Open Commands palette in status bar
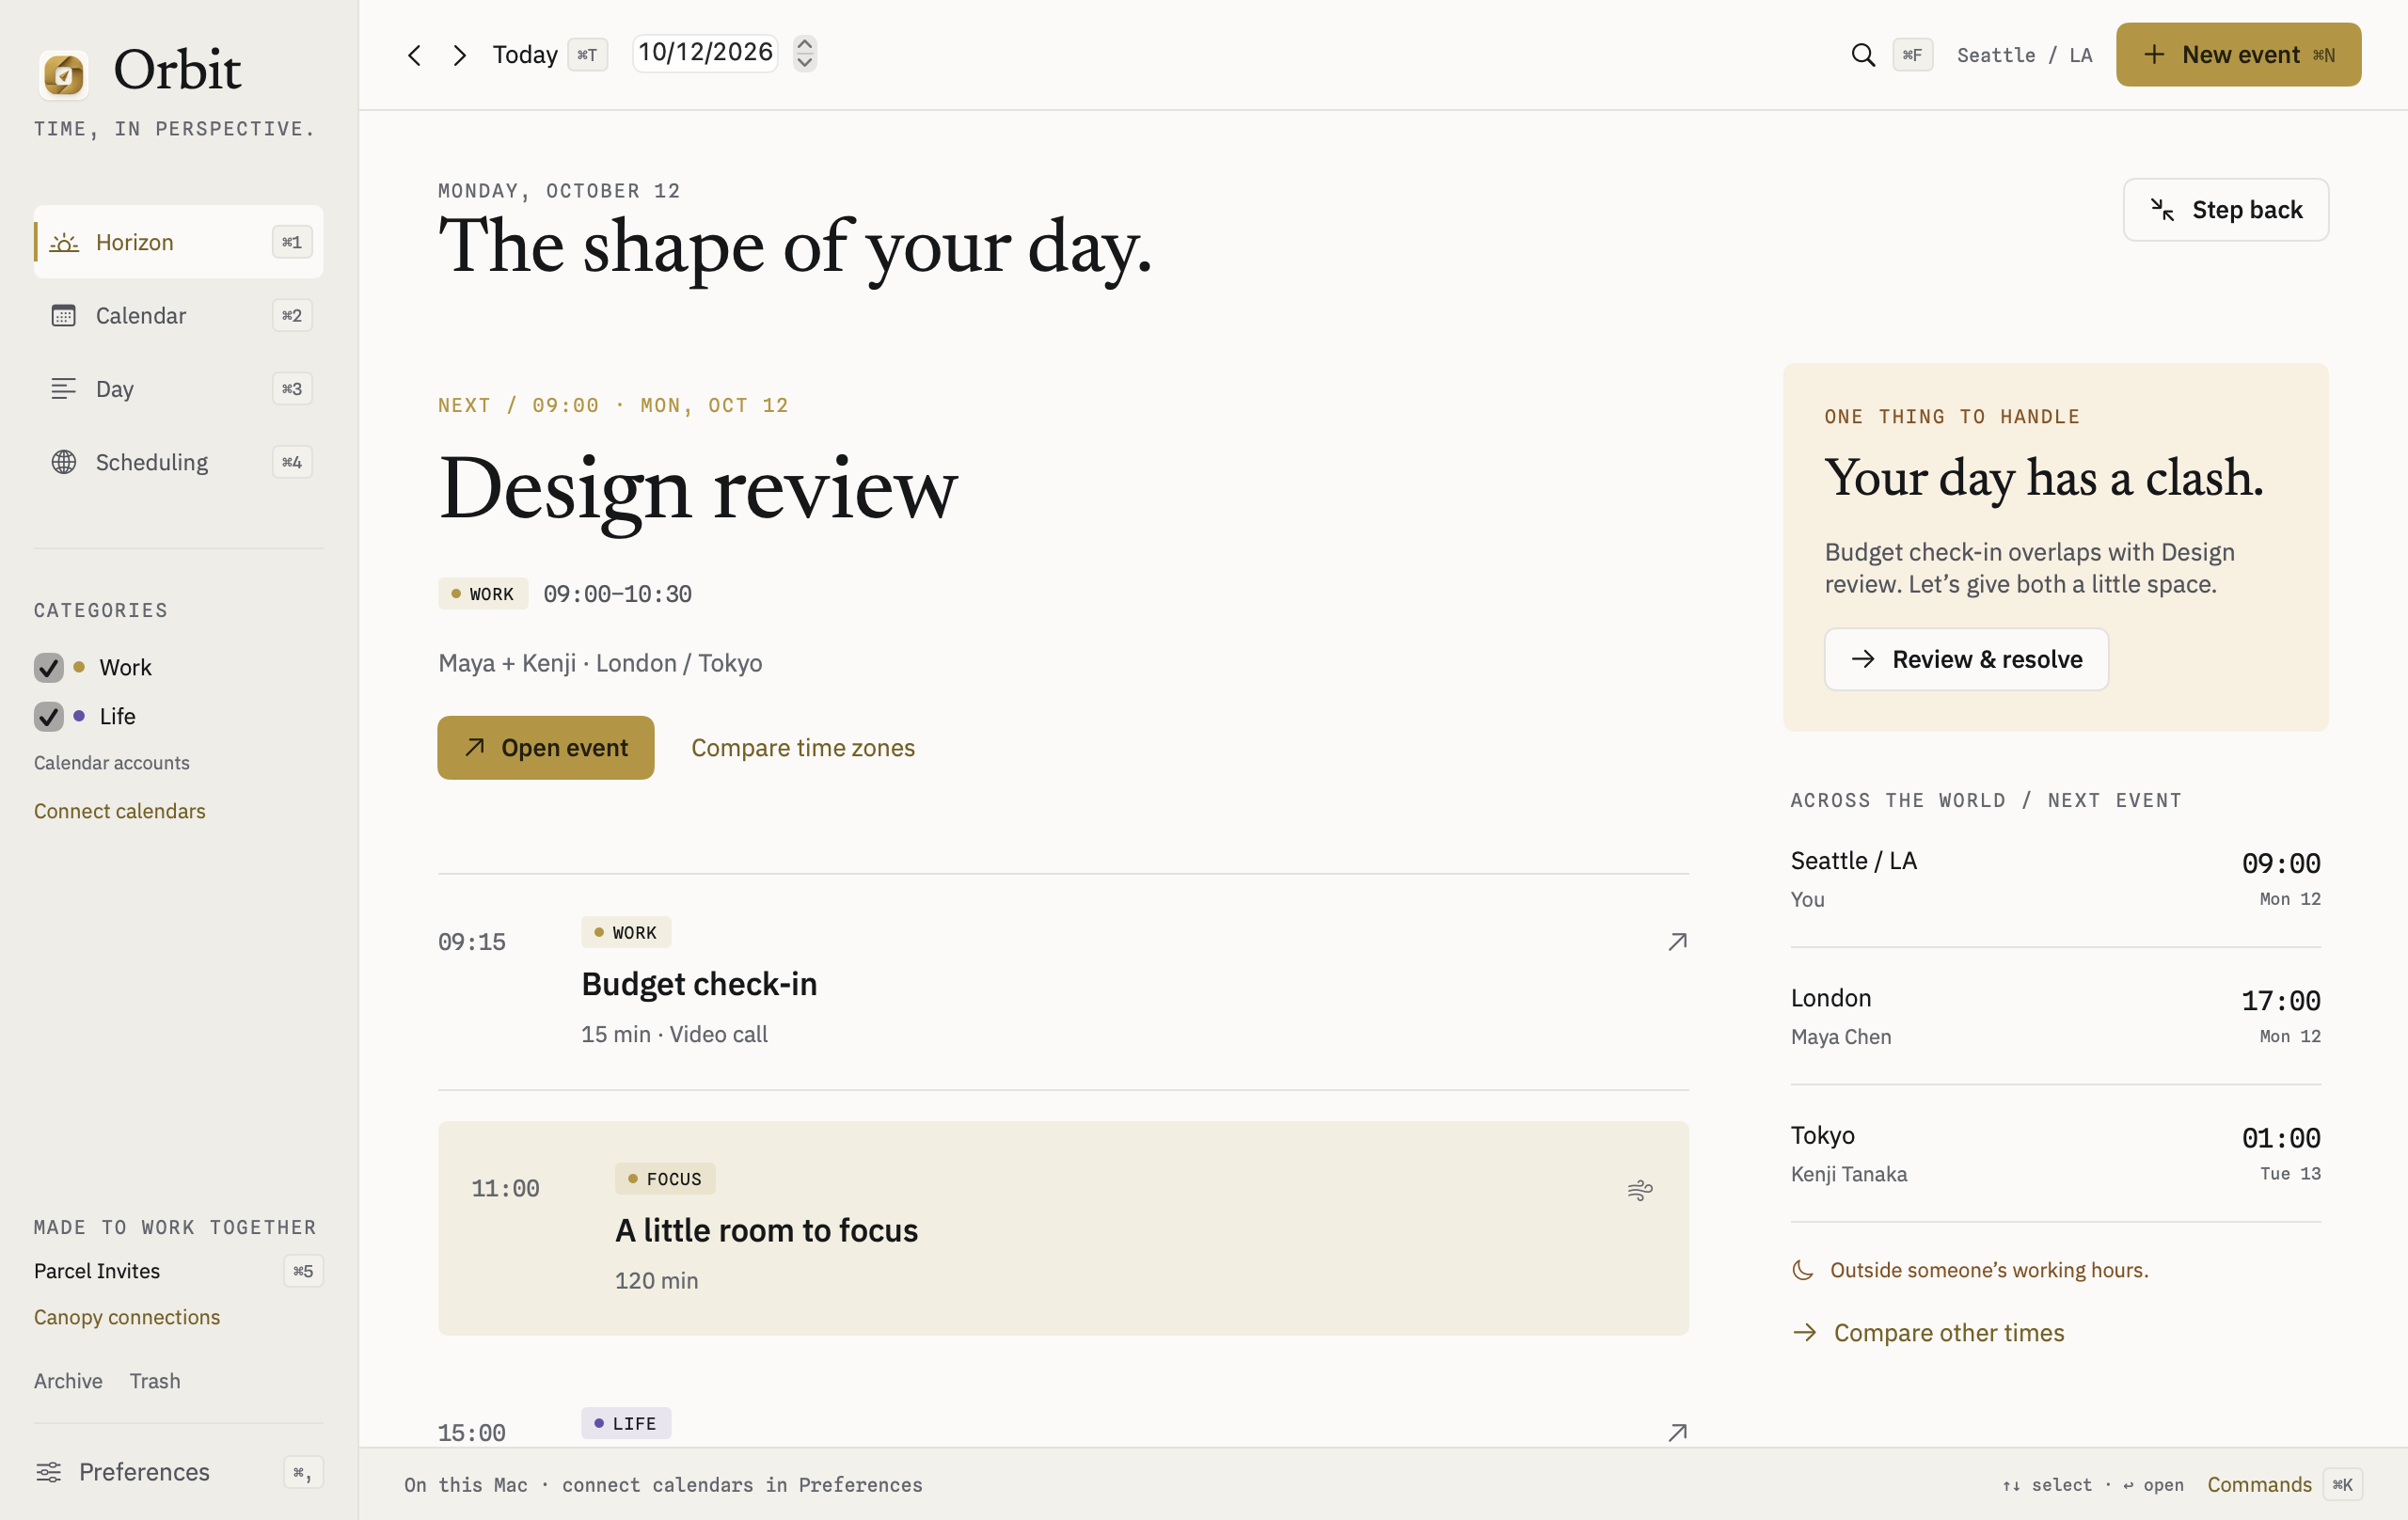The width and height of the screenshot is (2408, 1520). point(2284,1485)
